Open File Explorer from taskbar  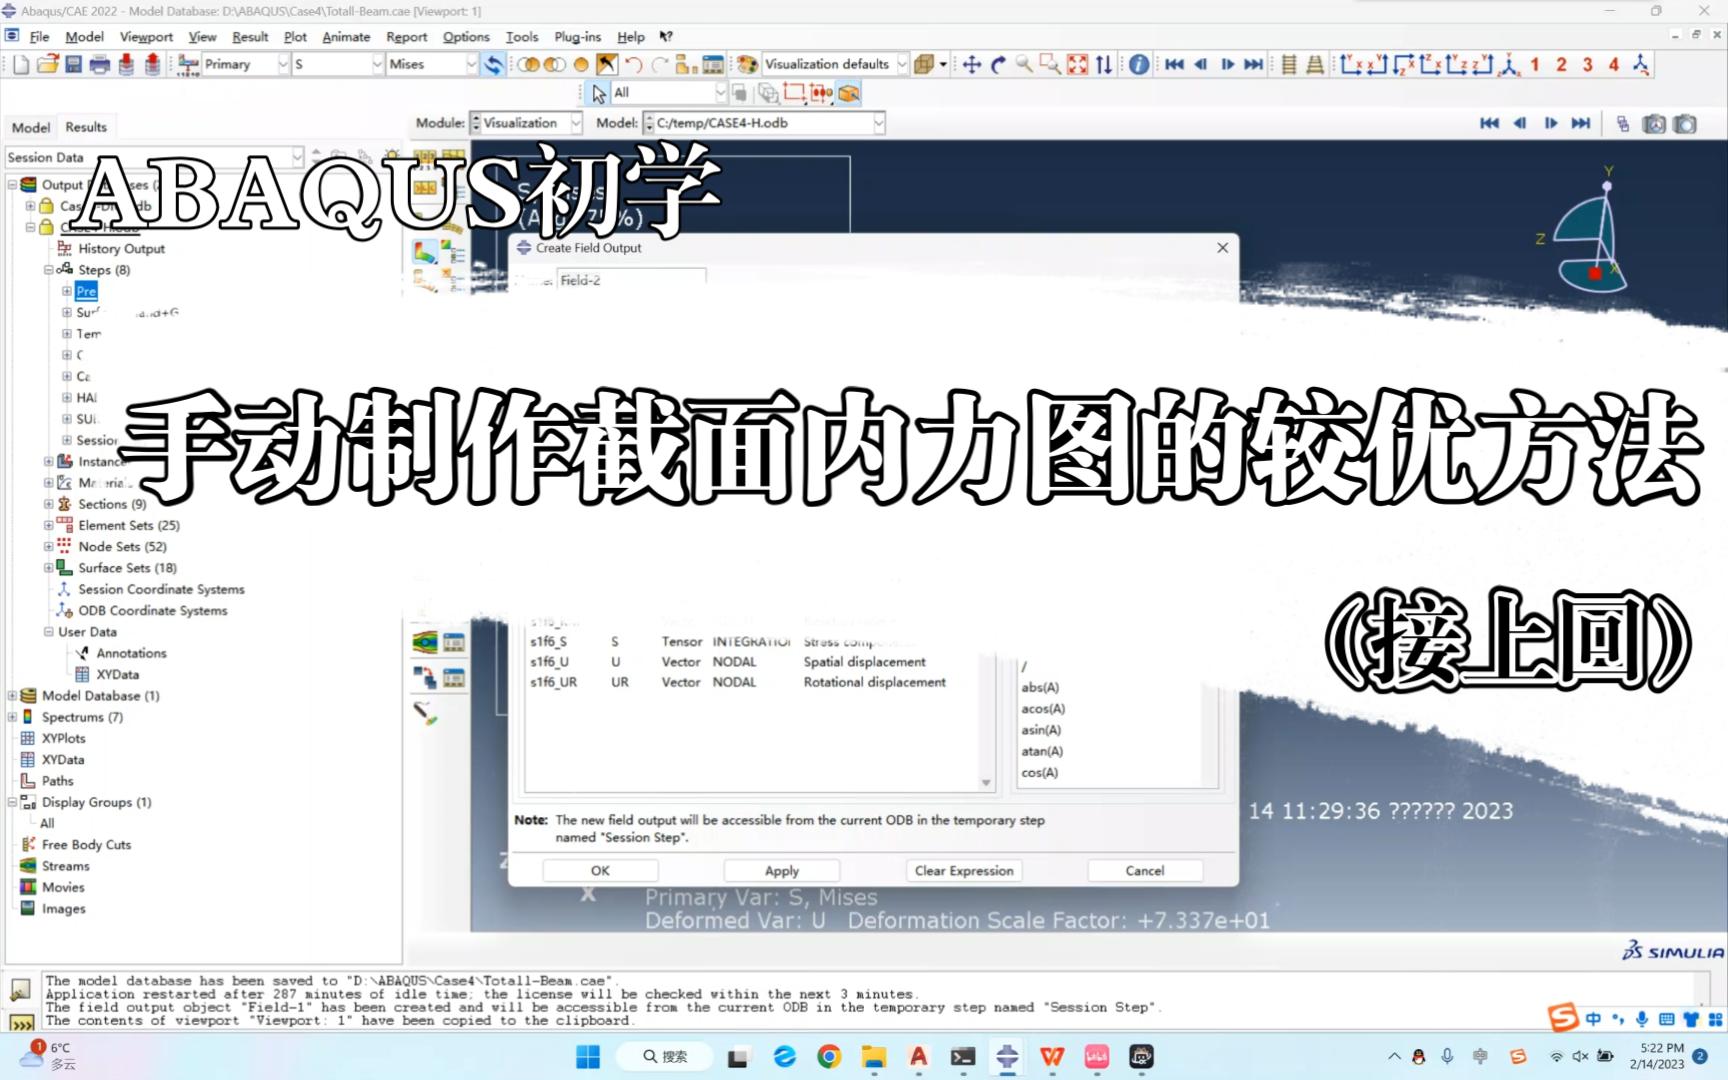tap(874, 1056)
